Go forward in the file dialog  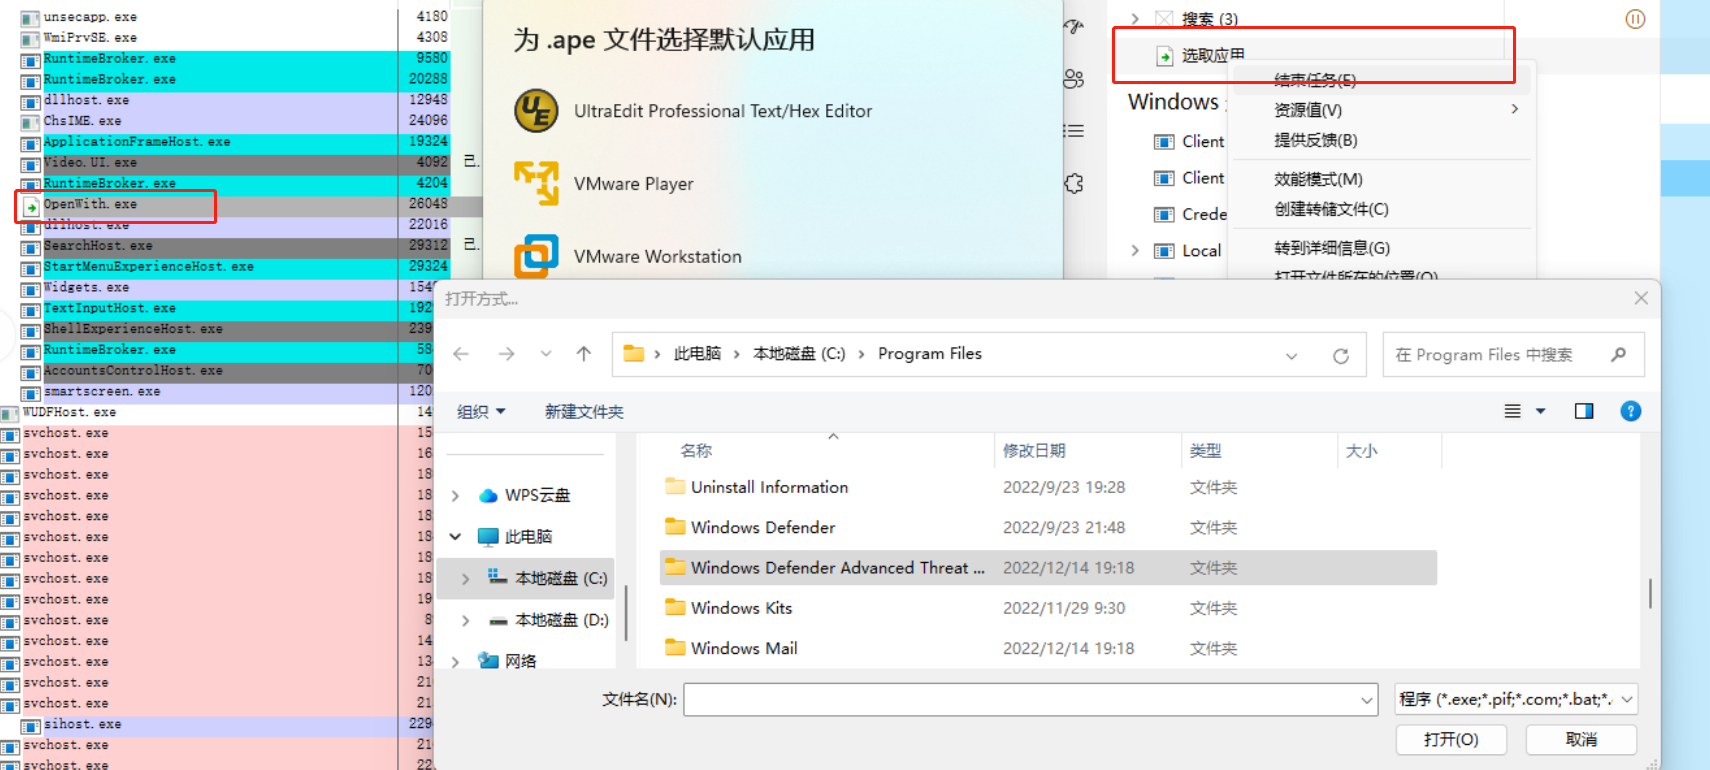[507, 354]
